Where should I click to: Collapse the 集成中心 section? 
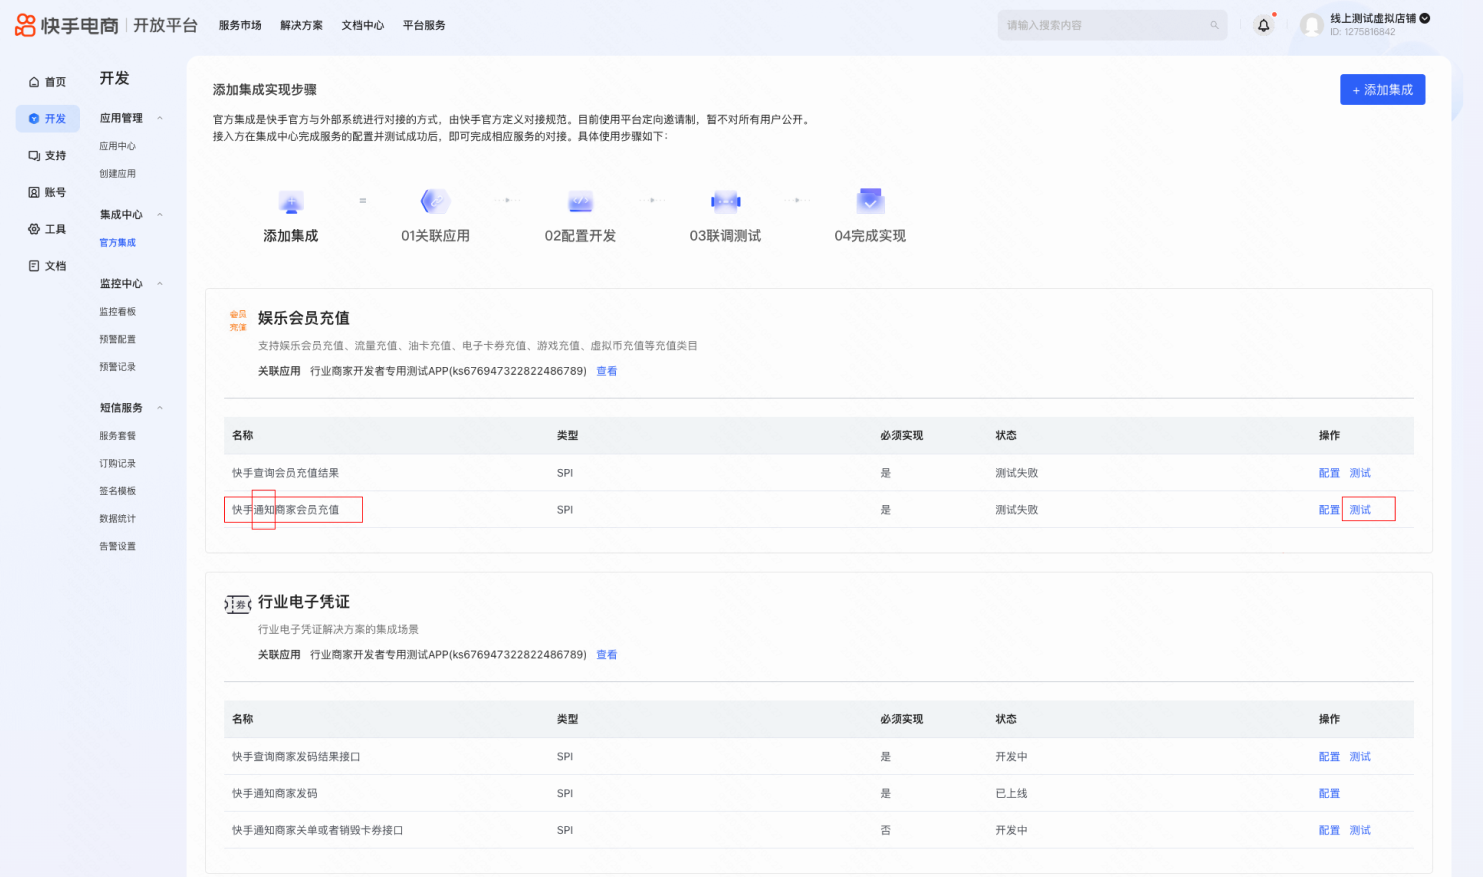[160, 215]
